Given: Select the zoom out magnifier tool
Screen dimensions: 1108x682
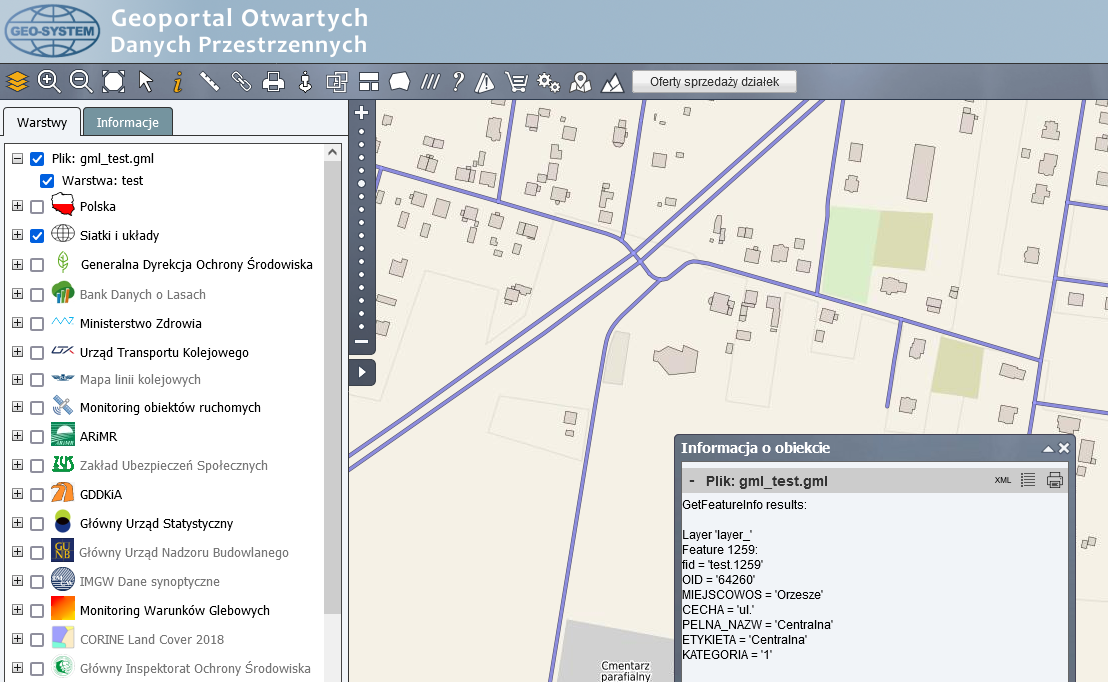Looking at the screenshot, I should (x=81, y=82).
